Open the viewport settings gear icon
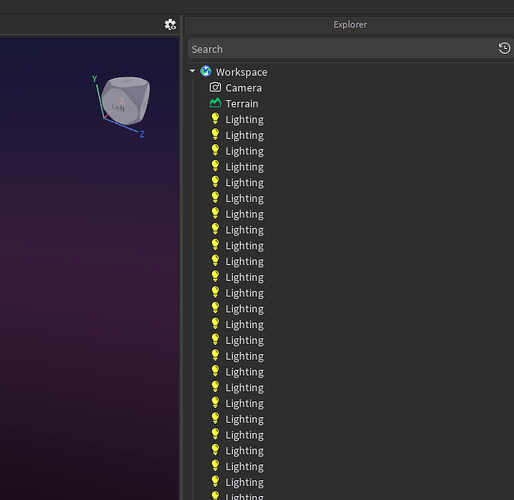The image size is (514, 500). [x=170, y=25]
